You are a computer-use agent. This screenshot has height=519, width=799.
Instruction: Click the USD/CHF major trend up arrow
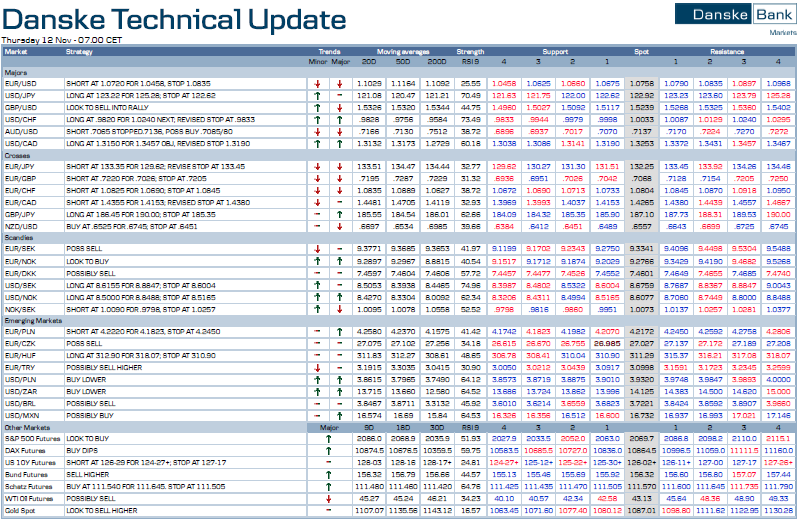pos(341,117)
